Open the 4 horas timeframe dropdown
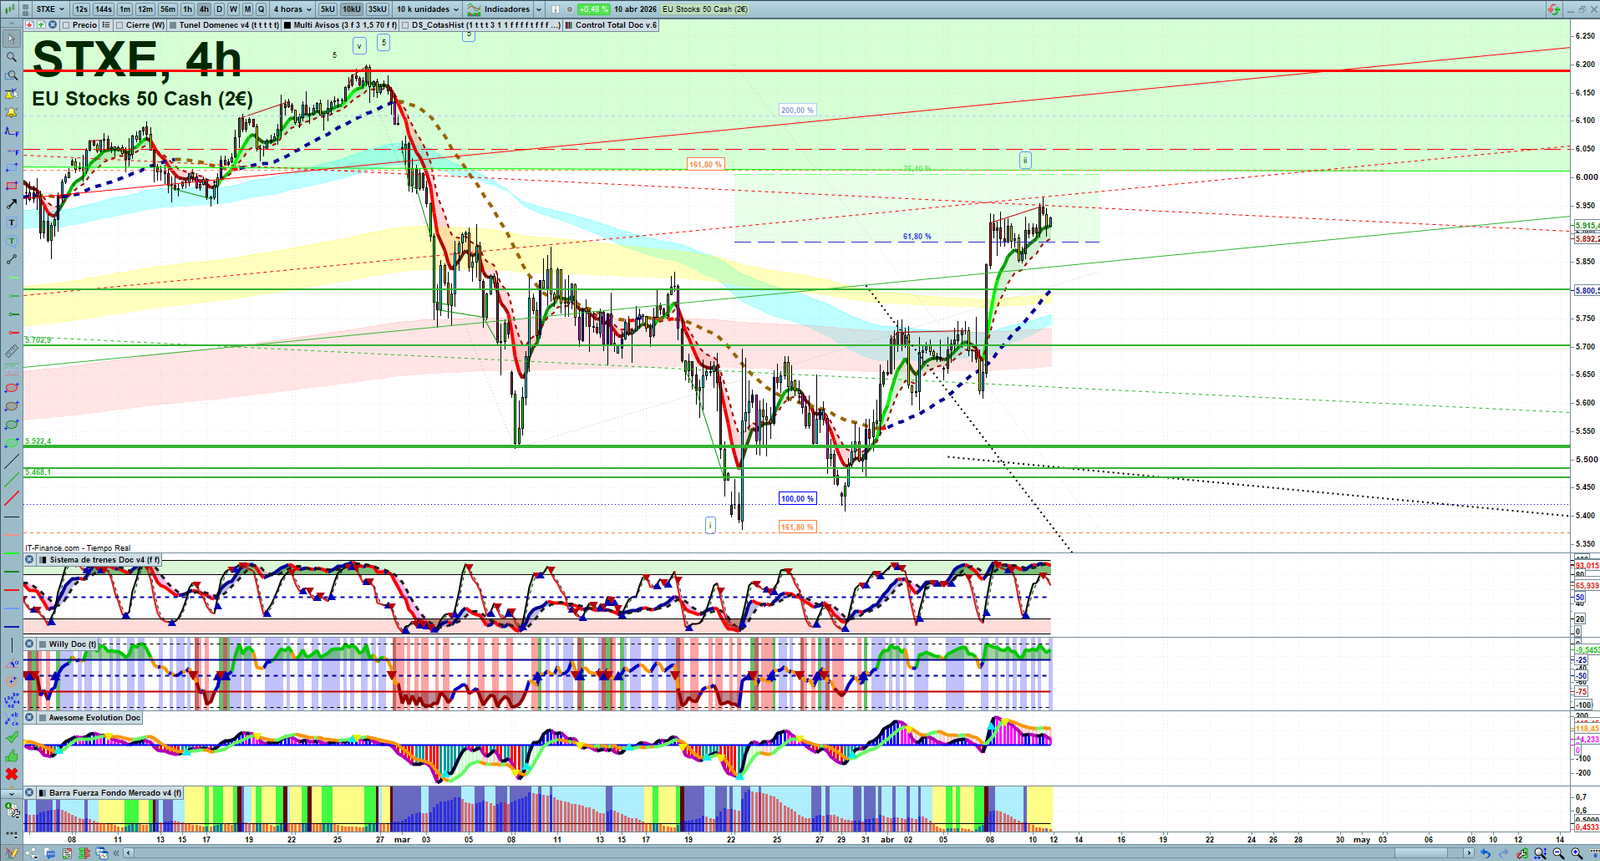 click(292, 9)
